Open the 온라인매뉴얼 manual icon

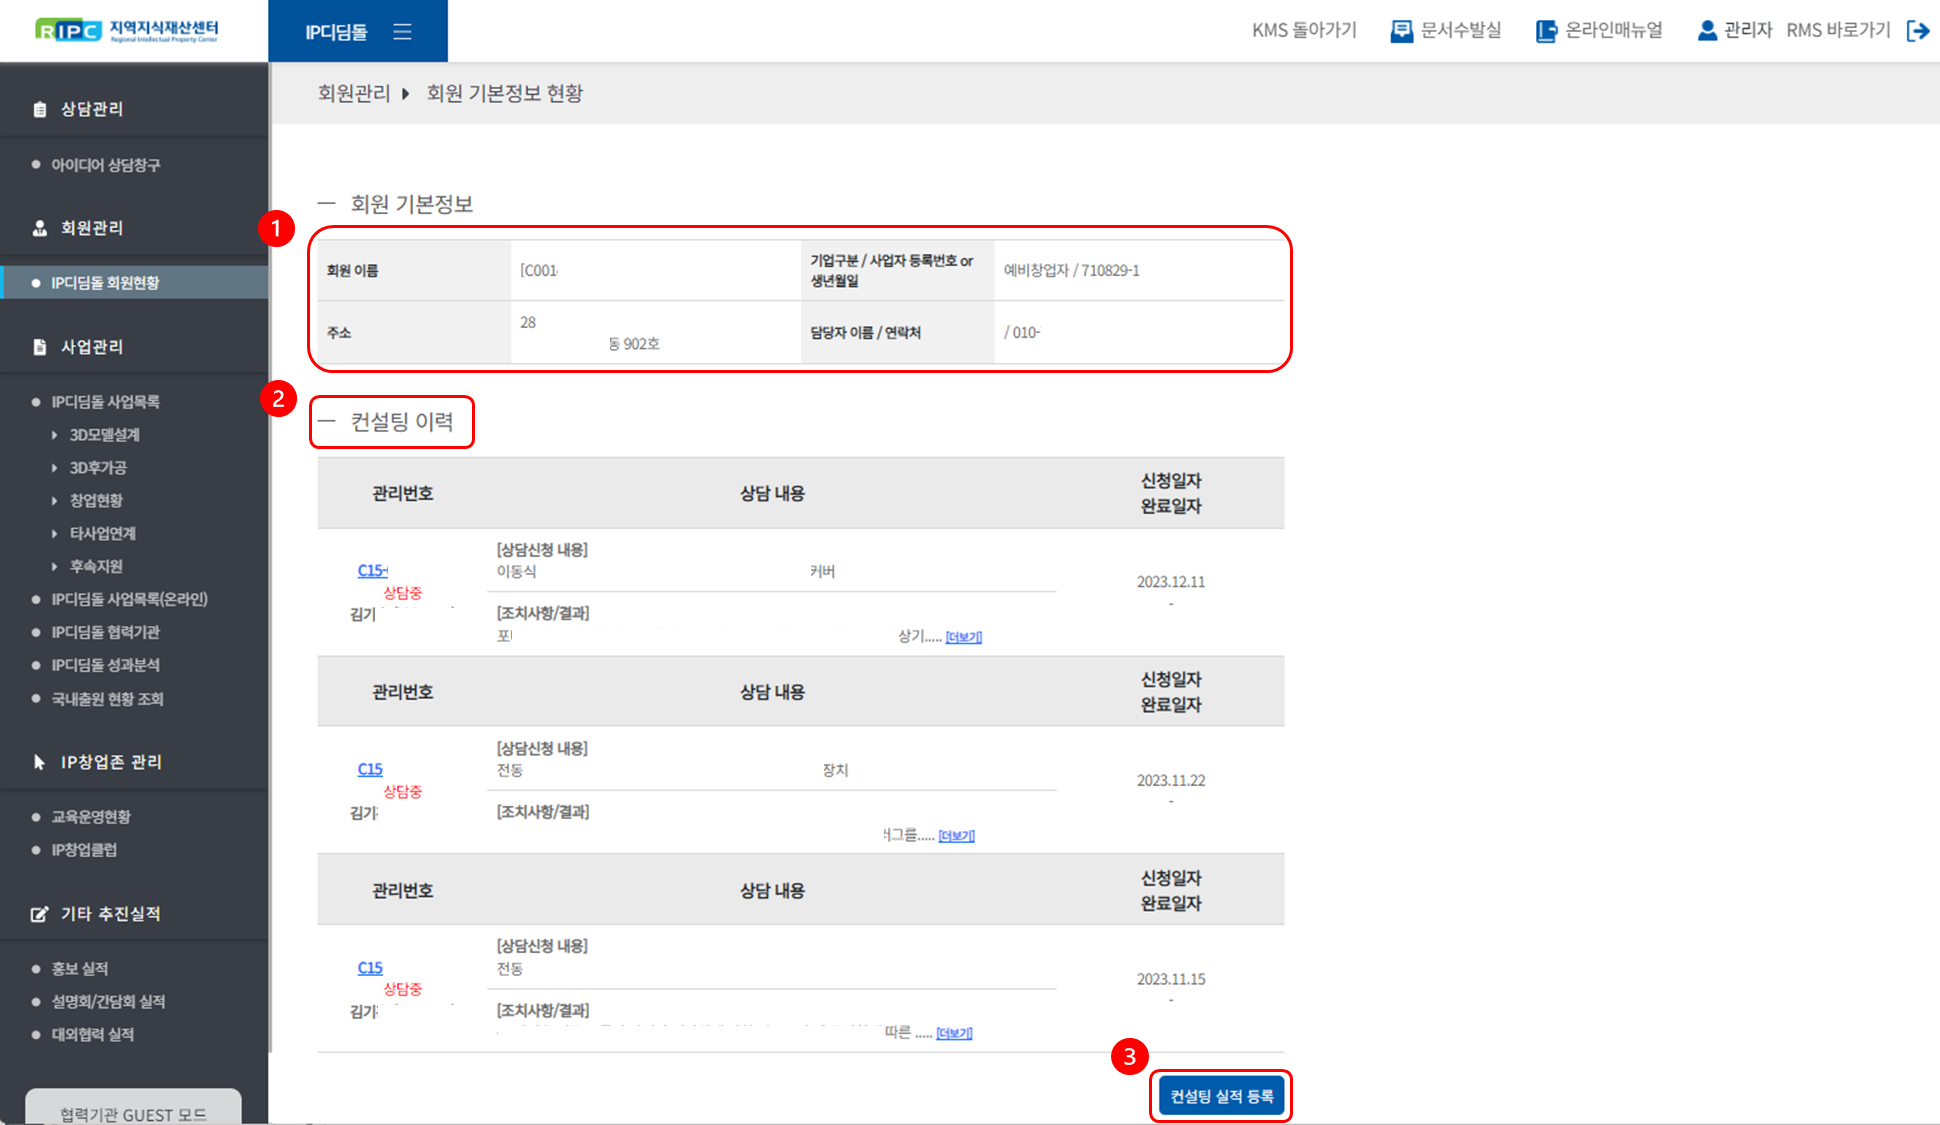pos(1546,31)
